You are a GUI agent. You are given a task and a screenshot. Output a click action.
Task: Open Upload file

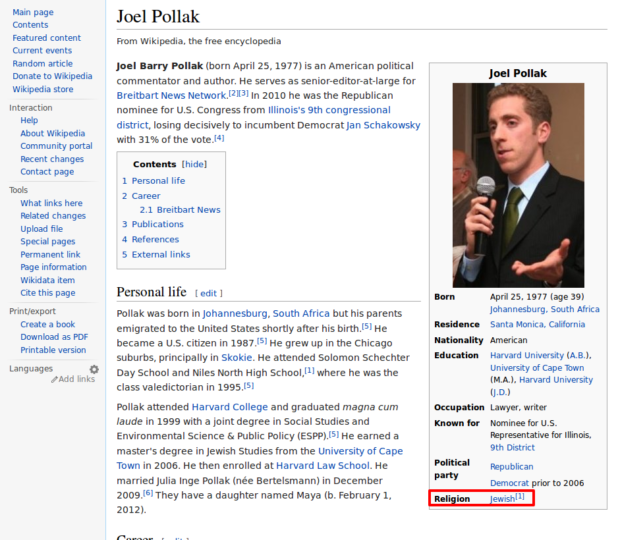42,229
